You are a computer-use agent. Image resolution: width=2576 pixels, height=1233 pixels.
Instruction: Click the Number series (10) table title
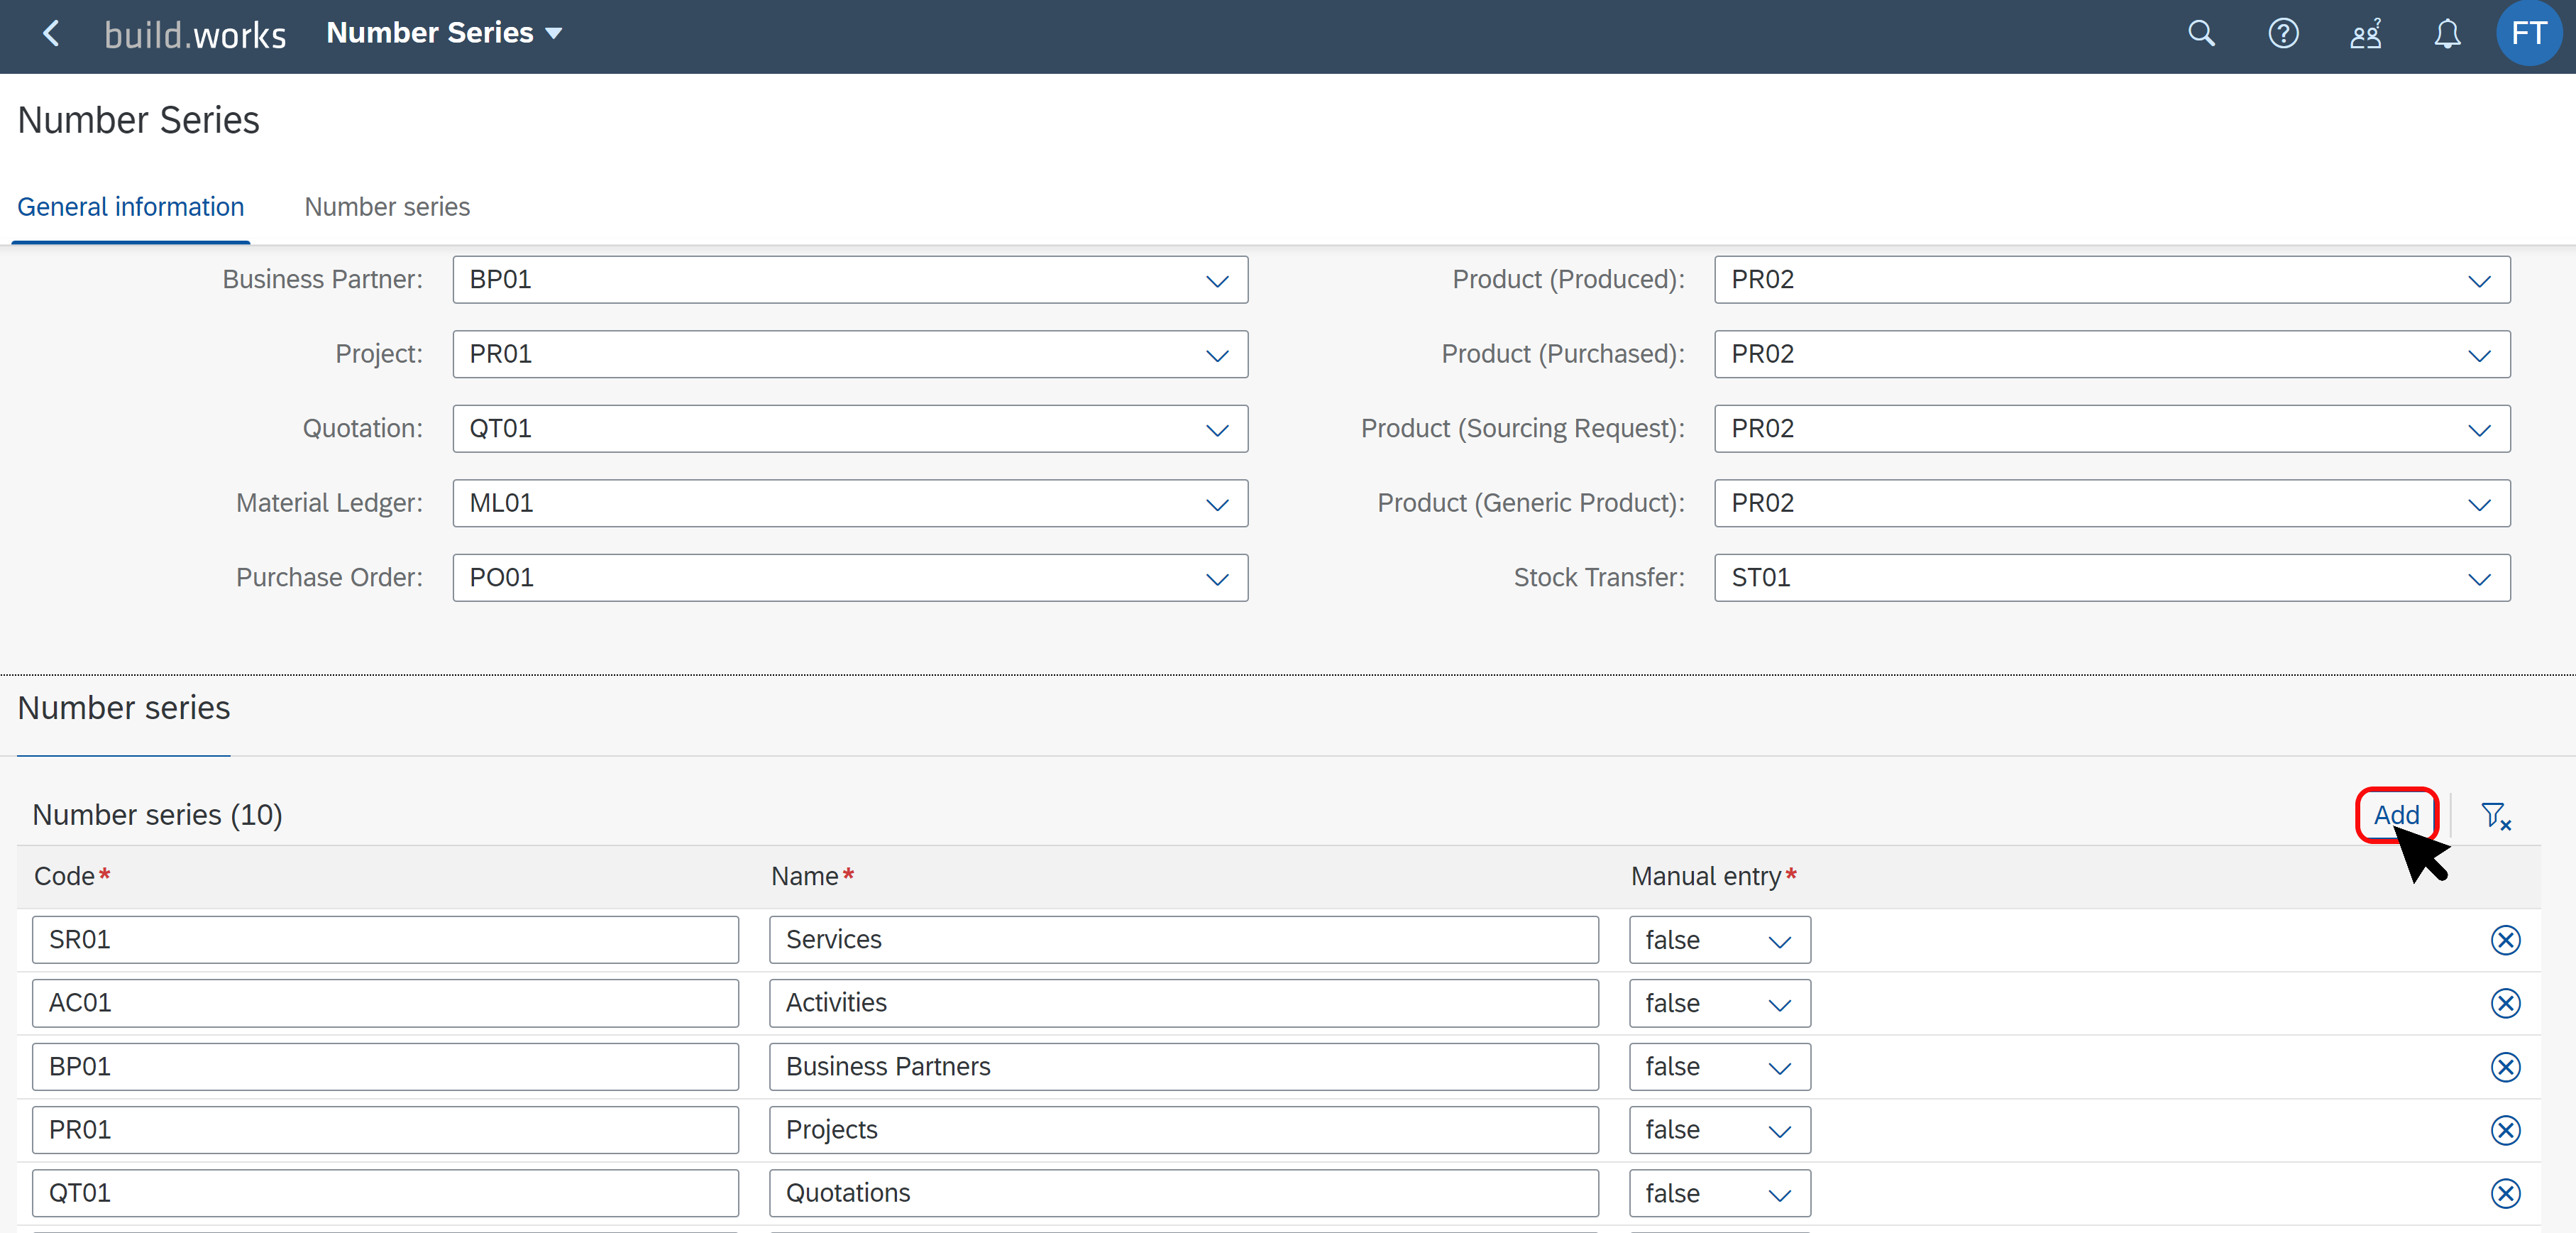click(x=157, y=815)
